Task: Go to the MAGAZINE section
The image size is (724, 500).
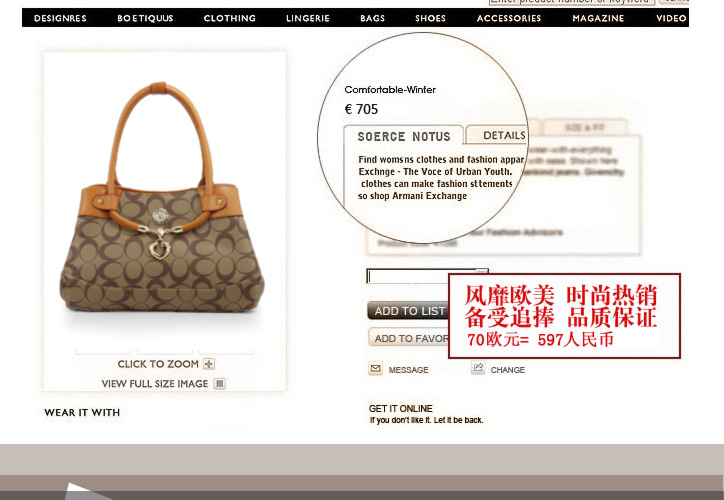Action: pos(598,18)
